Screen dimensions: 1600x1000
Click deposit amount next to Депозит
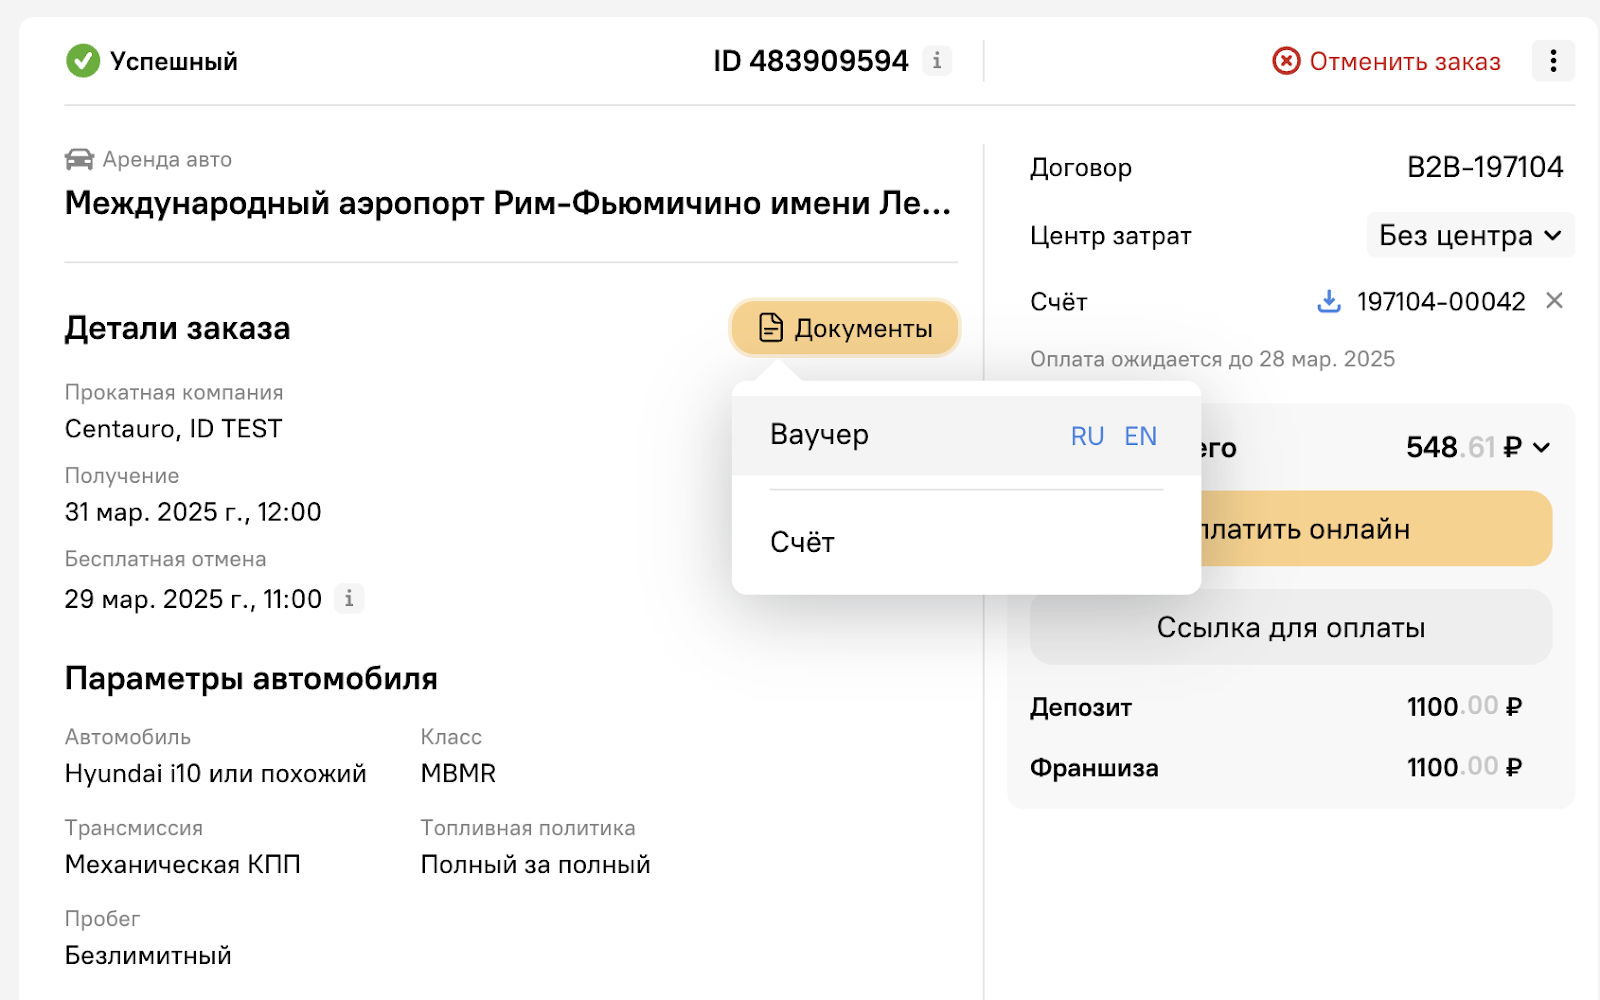tap(1464, 707)
